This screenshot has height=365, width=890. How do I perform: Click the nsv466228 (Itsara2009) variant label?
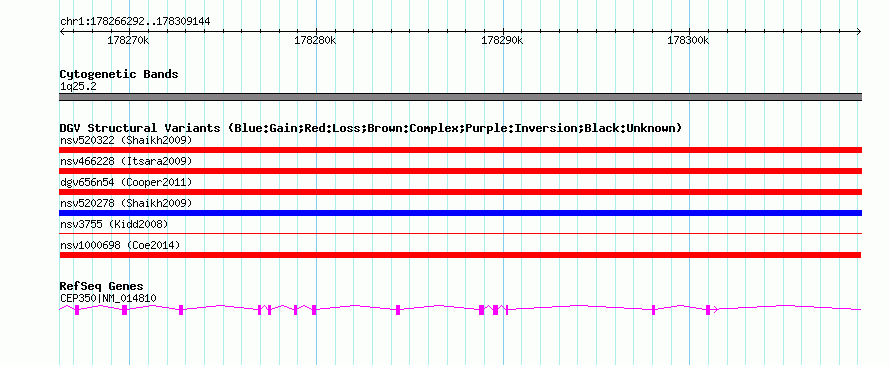tap(126, 161)
